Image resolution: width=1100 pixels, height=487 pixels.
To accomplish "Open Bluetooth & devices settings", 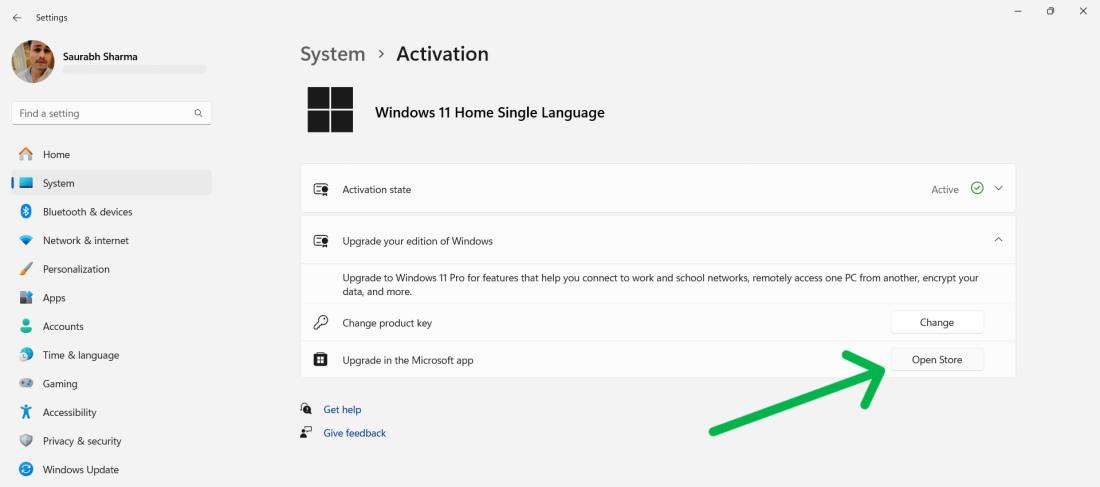I will [x=87, y=212].
